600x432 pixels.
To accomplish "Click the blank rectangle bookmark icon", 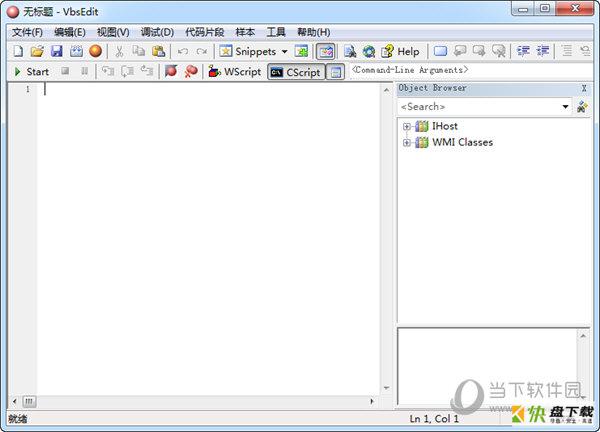I will [440, 51].
